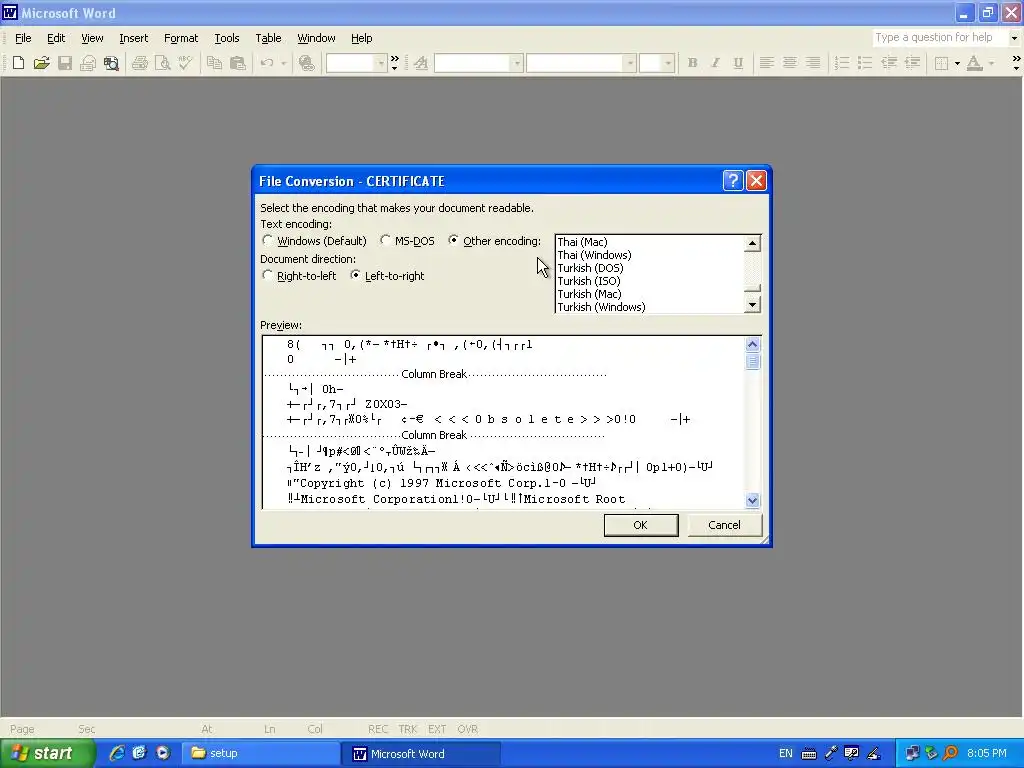The width and height of the screenshot is (1024, 768).
Task: Click the Bulleted list icon
Action: [x=865, y=63]
